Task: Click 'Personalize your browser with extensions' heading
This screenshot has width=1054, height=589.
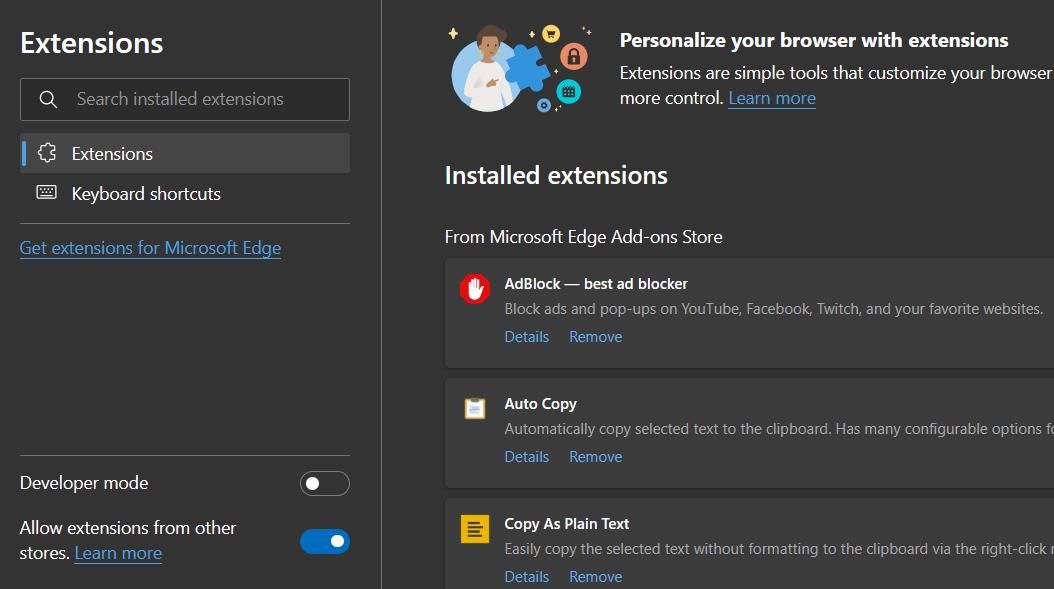Action: [813, 40]
